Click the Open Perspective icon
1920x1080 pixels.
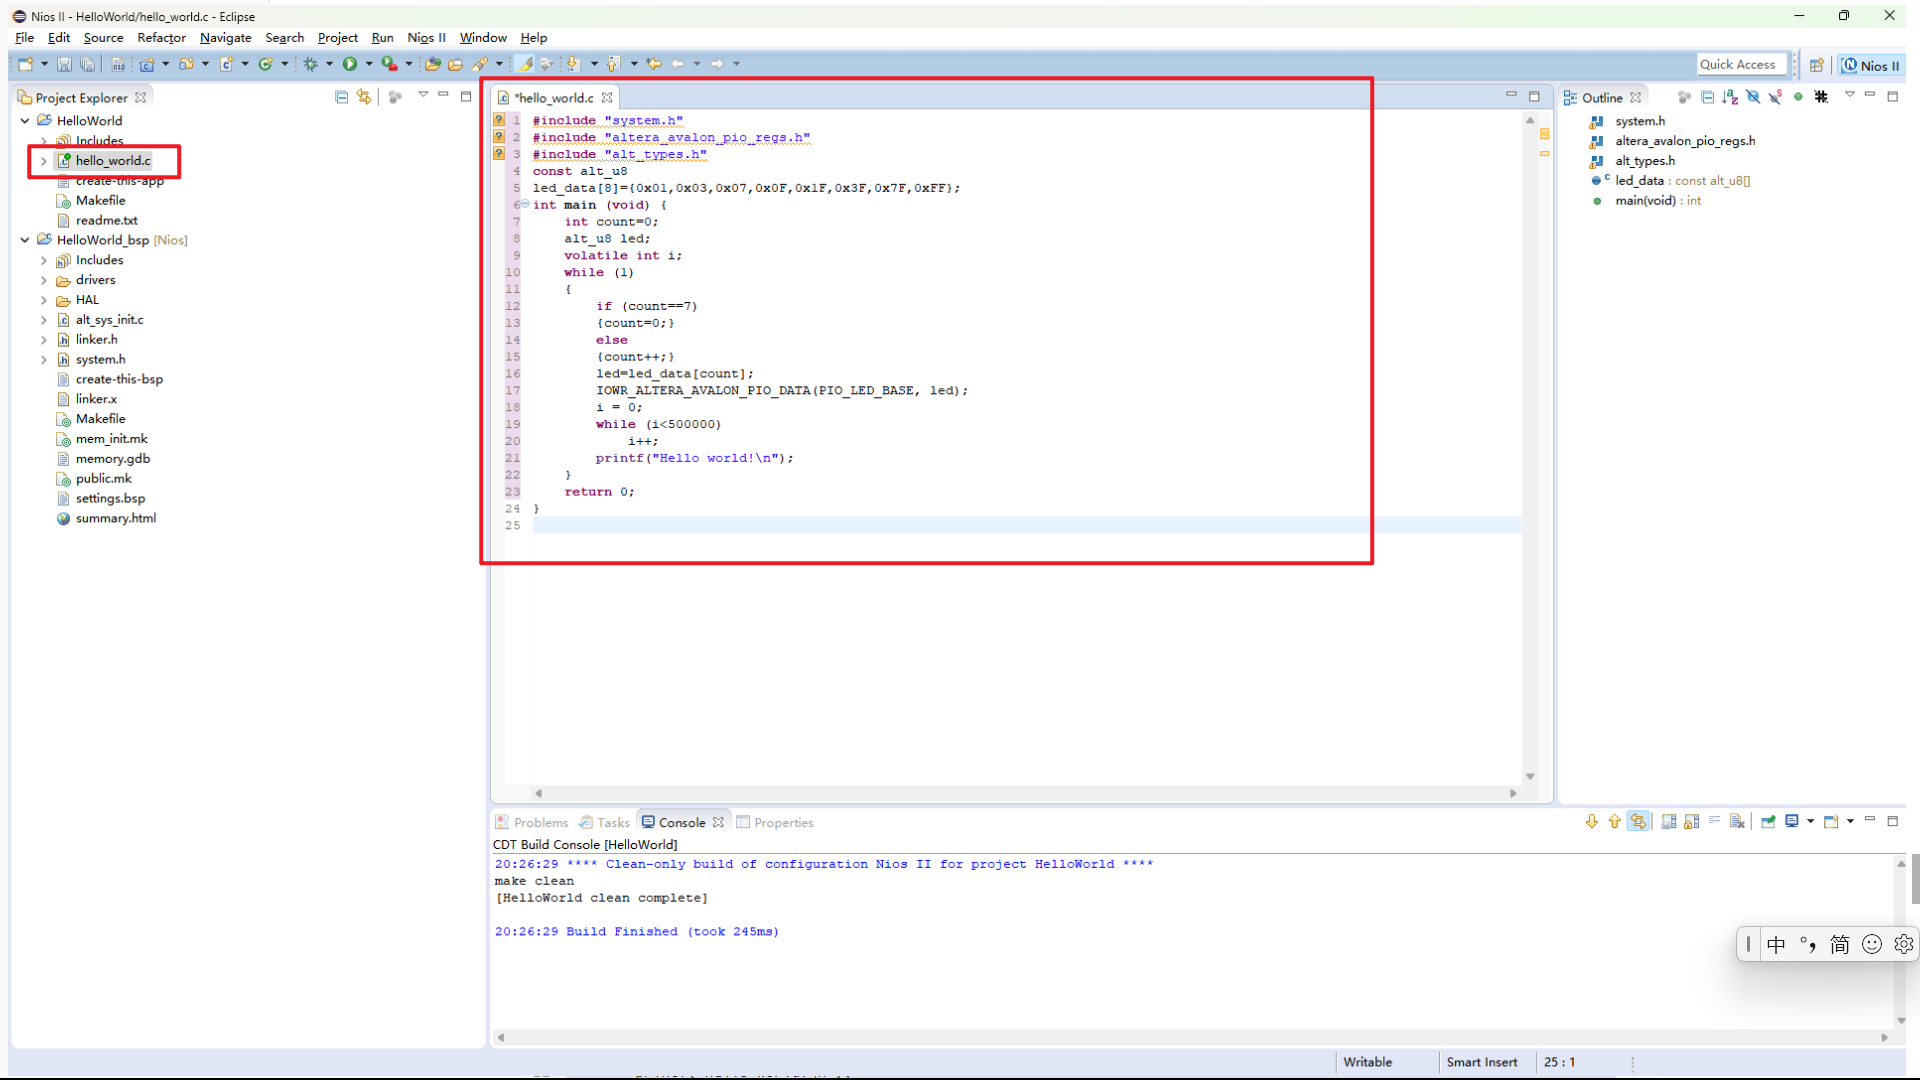1817,66
